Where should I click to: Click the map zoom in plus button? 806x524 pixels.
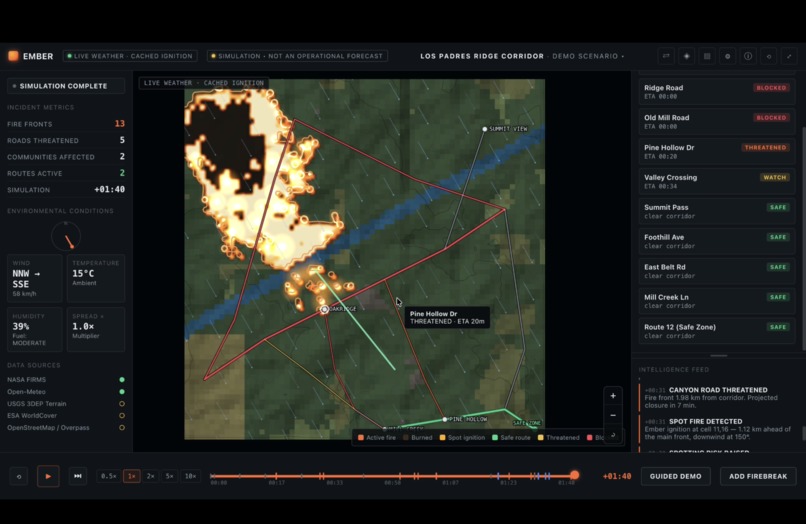[613, 396]
